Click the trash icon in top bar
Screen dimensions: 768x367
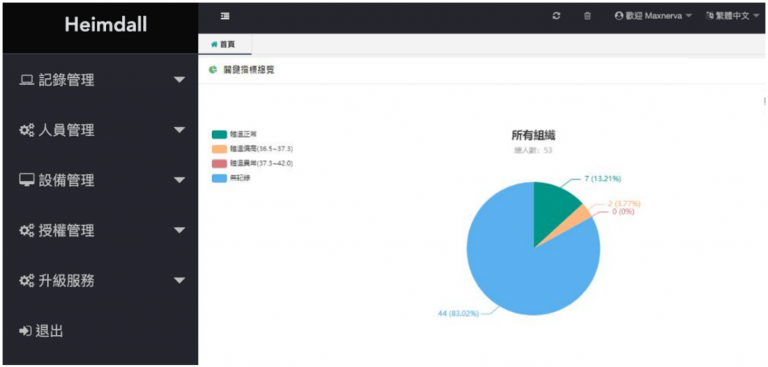(587, 16)
